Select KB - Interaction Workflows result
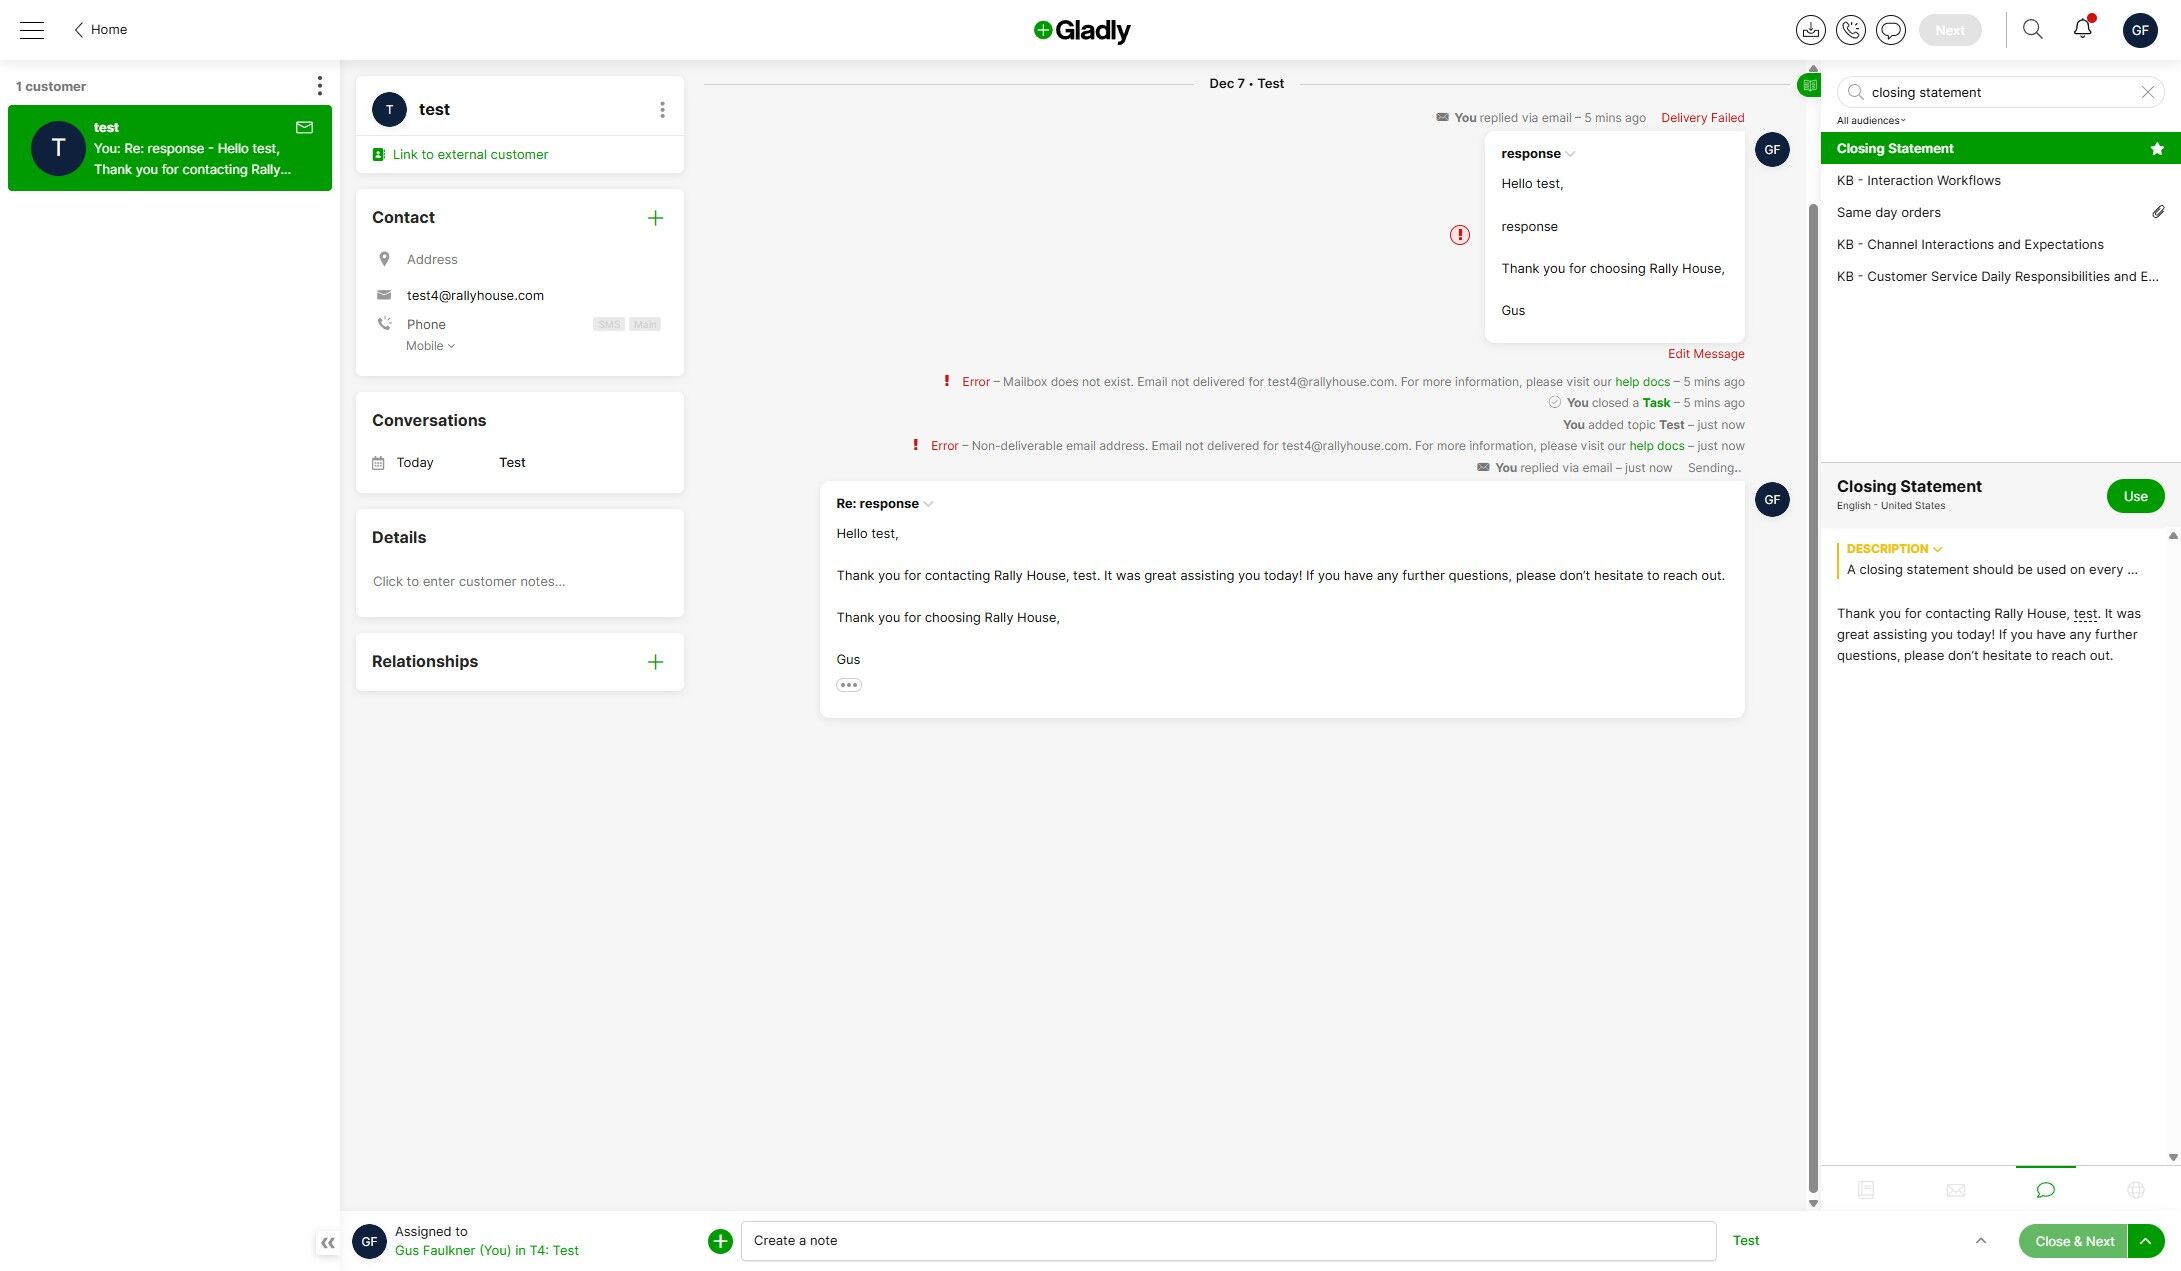This screenshot has height=1271, width=2181. point(2000,181)
